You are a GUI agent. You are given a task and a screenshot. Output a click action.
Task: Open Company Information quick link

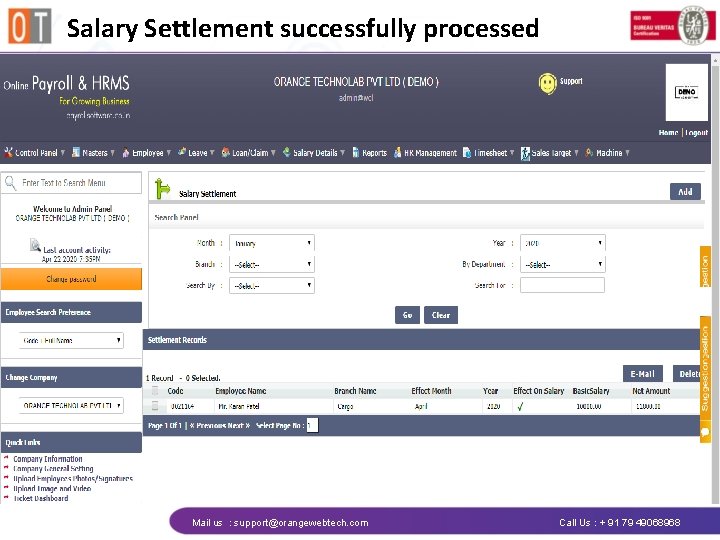point(48,459)
